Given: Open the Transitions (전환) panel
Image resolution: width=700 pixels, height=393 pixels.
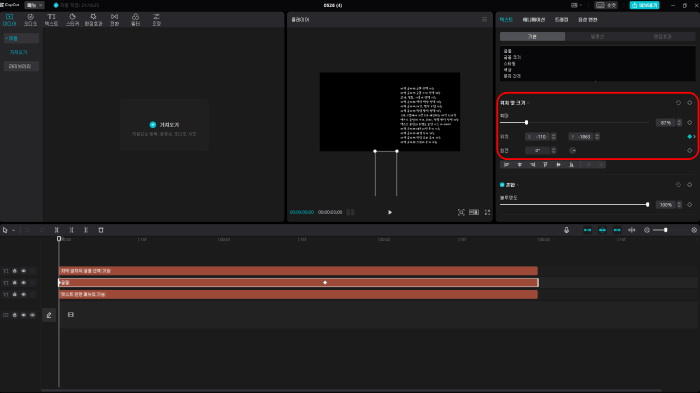Looking at the screenshot, I should [x=115, y=20].
